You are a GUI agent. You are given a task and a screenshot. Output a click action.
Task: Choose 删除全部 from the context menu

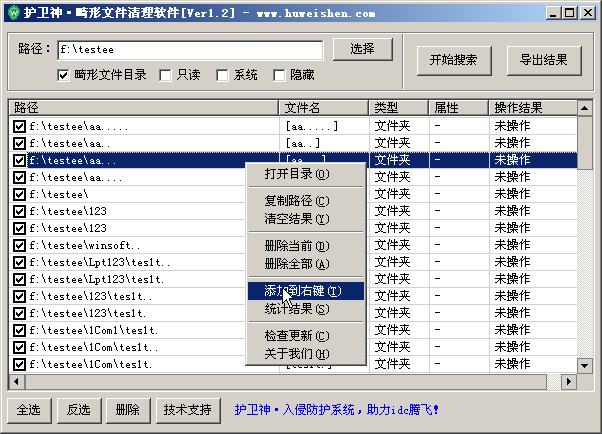(296, 263)
